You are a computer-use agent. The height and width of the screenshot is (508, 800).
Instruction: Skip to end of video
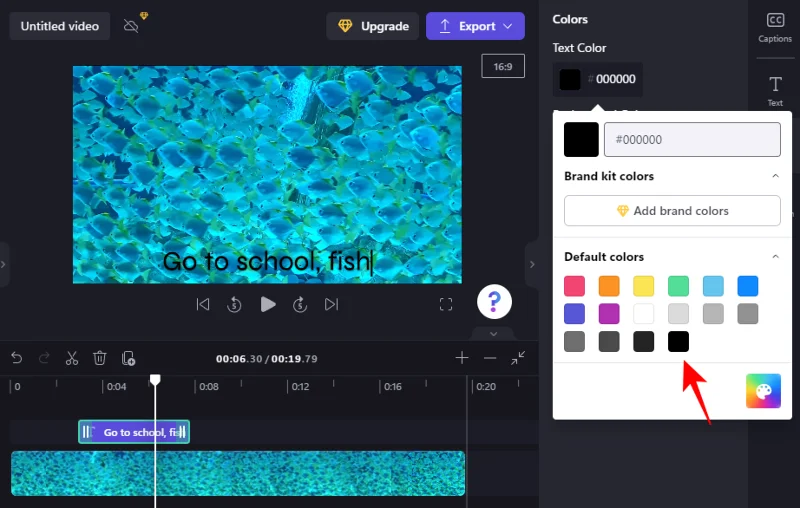point(332,304)
